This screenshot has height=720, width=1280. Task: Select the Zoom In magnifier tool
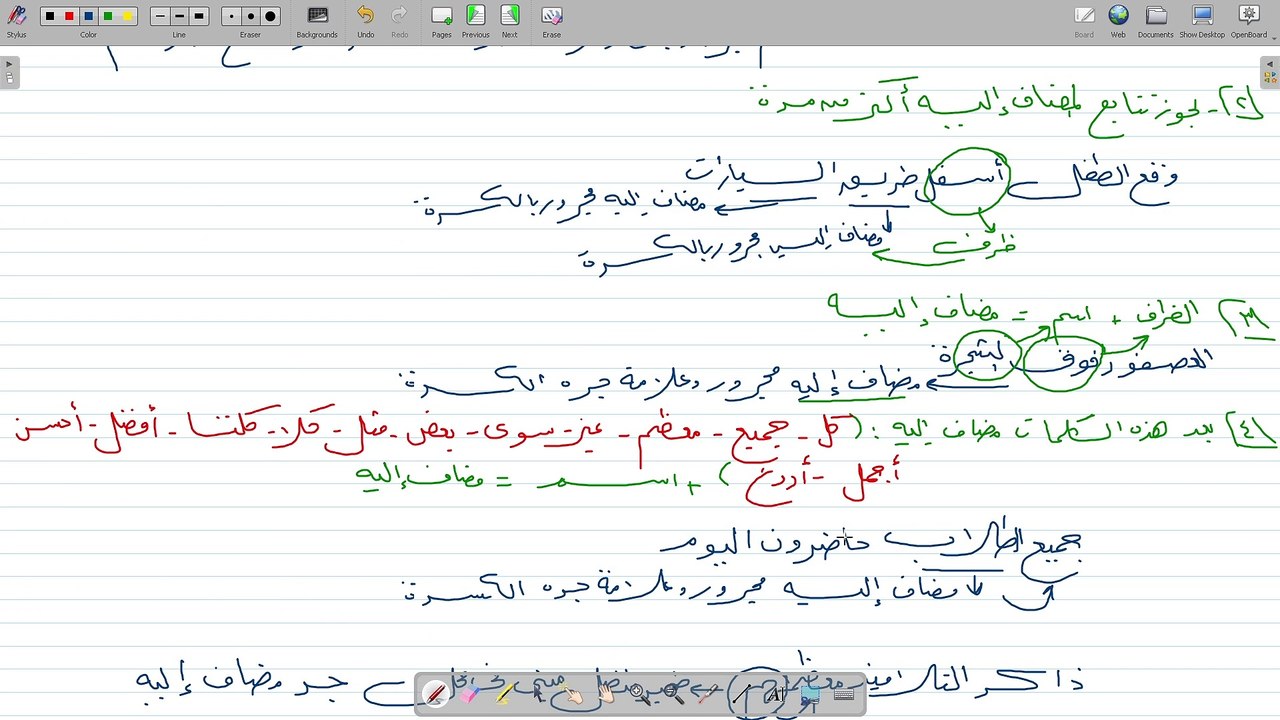point(639,694)
